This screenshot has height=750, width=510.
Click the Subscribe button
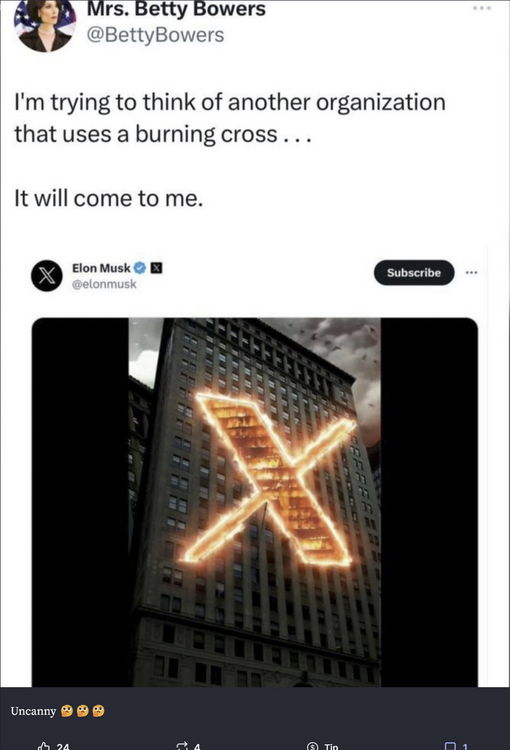point(414,273)
